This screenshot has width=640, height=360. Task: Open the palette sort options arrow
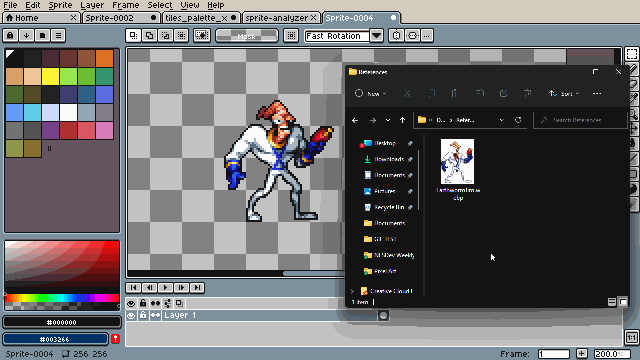[x=26, y=36]
